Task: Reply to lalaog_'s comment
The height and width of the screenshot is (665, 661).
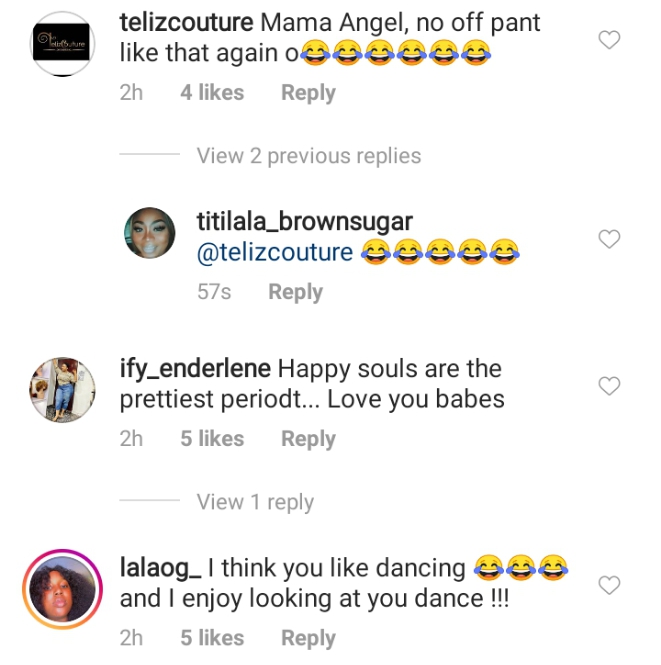Action: (x=308, y=638)
